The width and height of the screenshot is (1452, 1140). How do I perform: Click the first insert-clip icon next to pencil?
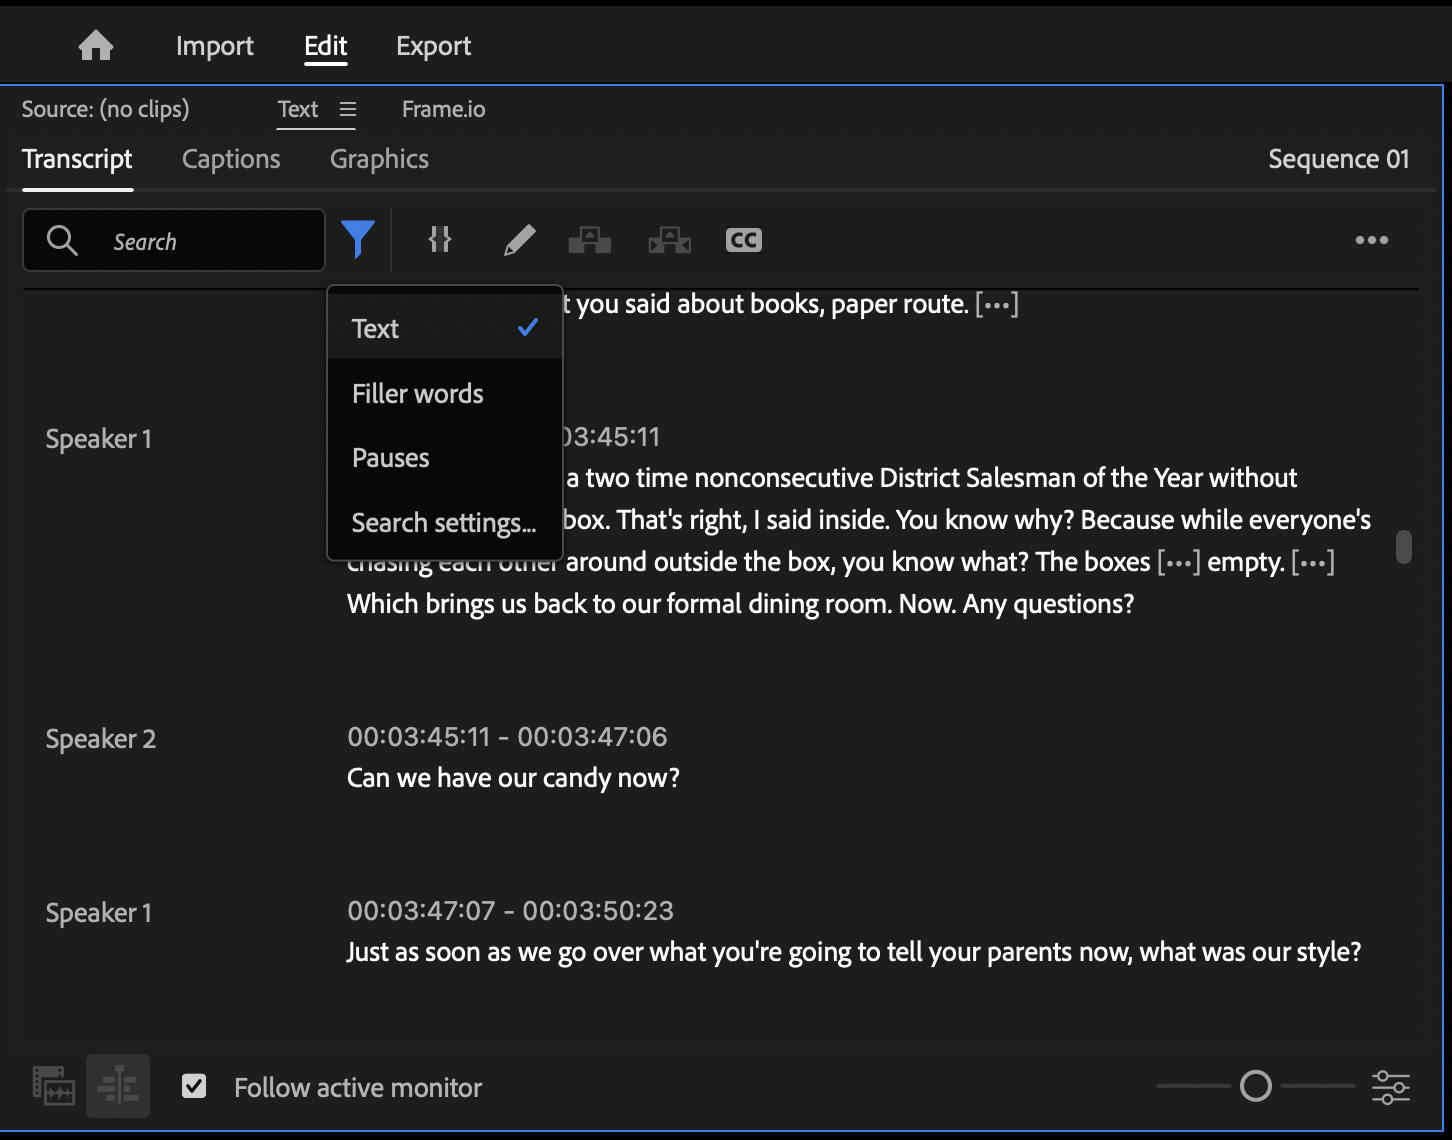(x=589, y=240)
